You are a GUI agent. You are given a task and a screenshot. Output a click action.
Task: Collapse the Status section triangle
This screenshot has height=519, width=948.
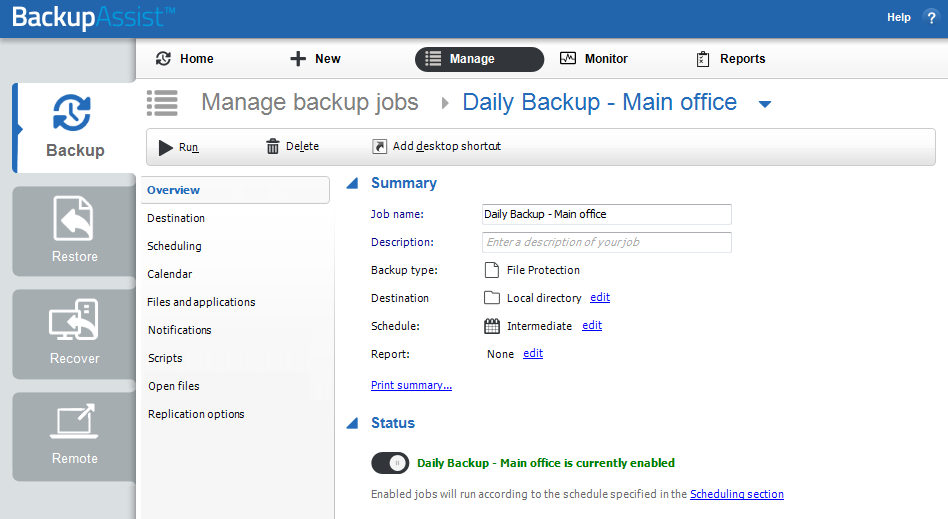point(352,423)
